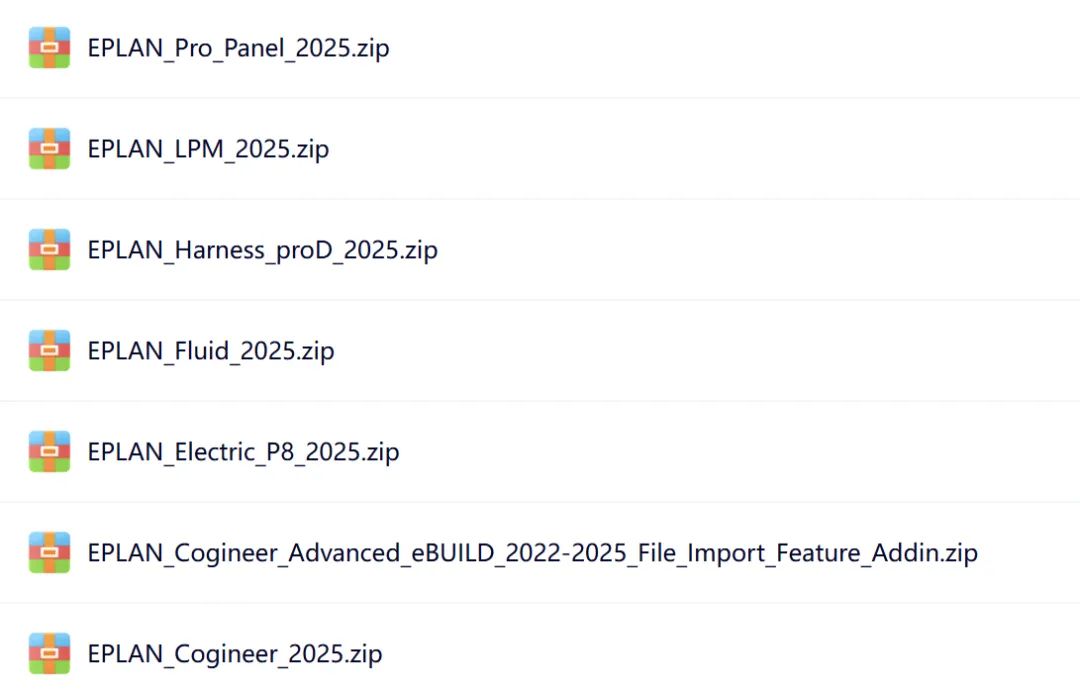
Task: Open the EPLAN_LPM_2025.zip file name
Action: (208, 149)
